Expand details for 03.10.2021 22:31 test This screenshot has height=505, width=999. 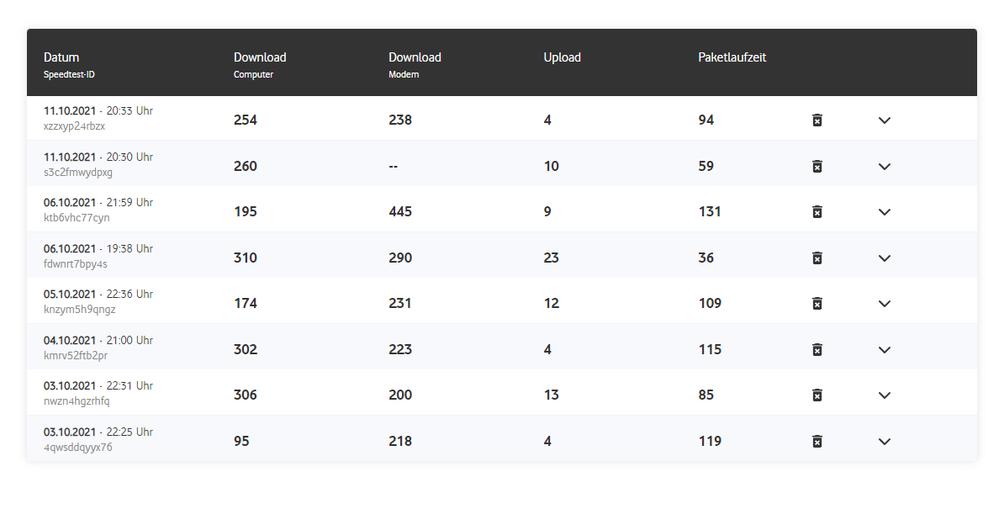coord(884,395)
